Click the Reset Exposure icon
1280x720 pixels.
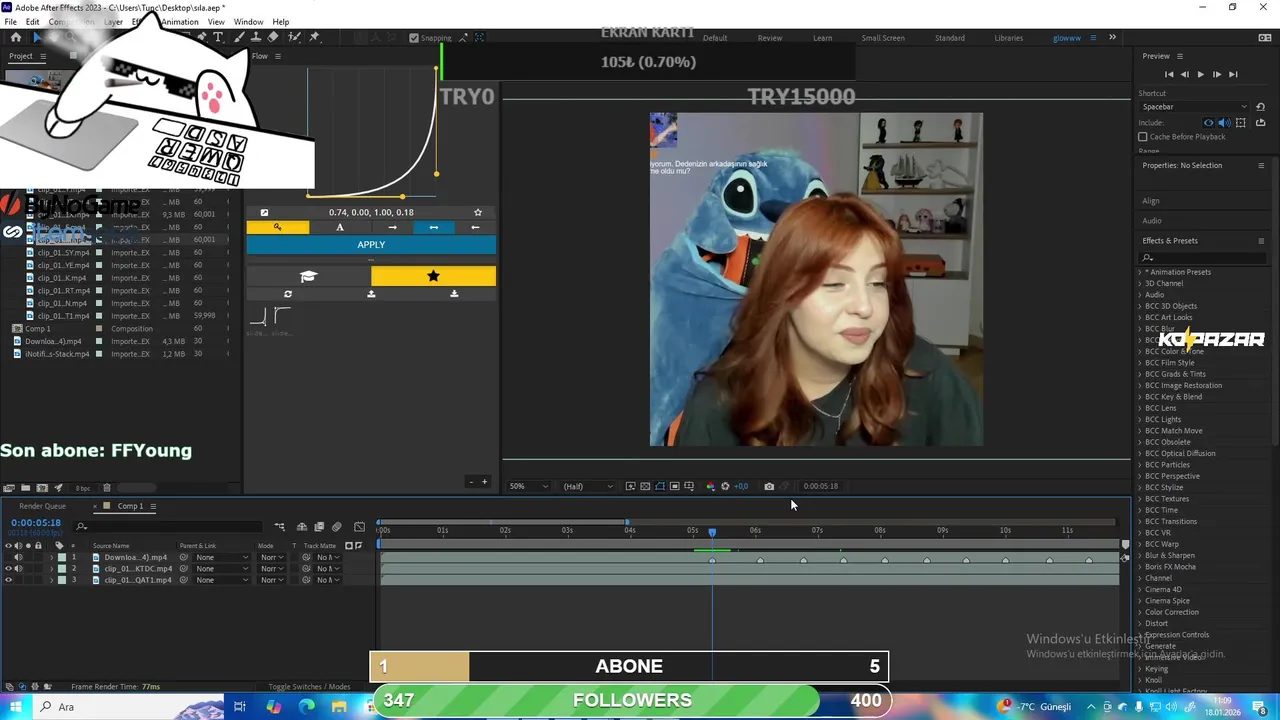click(725, 486)
